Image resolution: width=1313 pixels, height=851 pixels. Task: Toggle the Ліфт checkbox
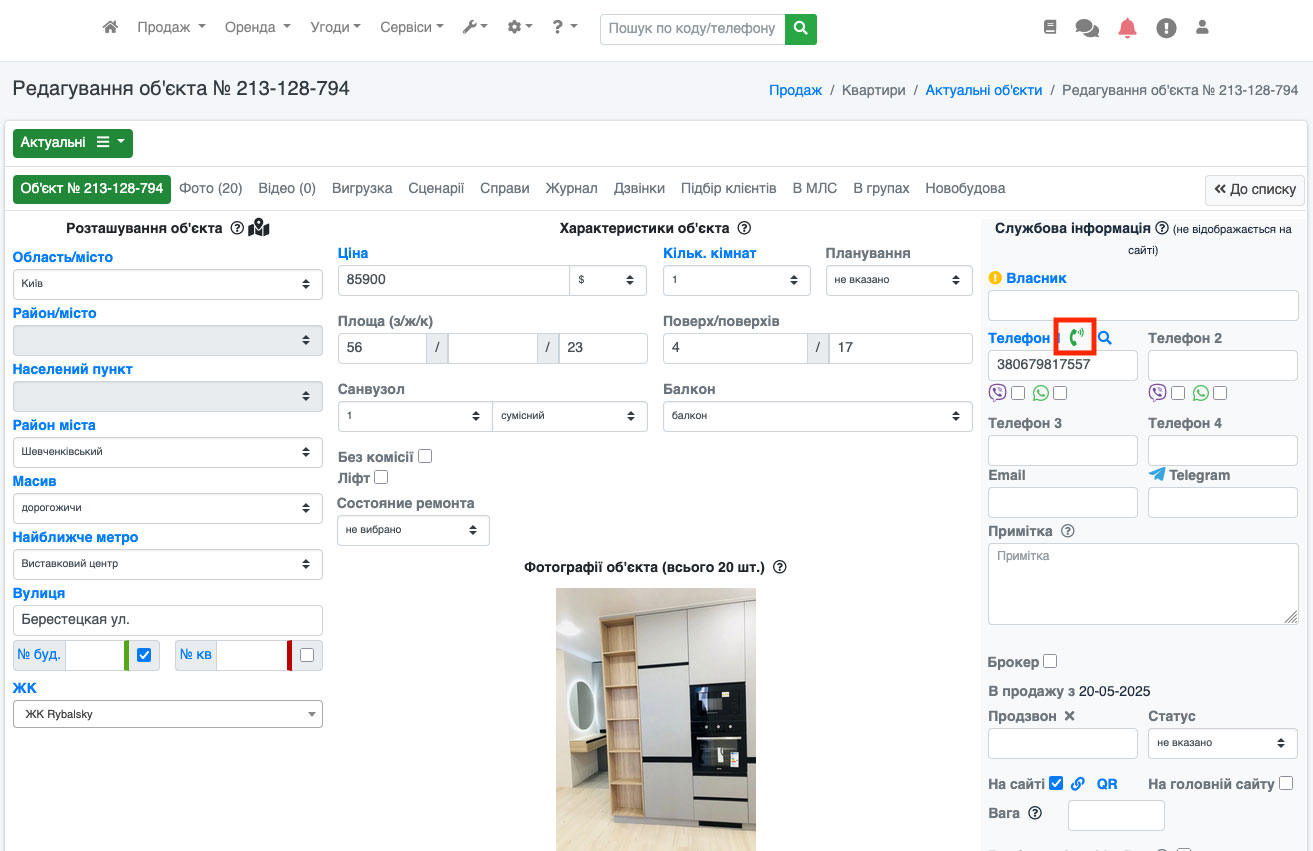coord(381,478)
